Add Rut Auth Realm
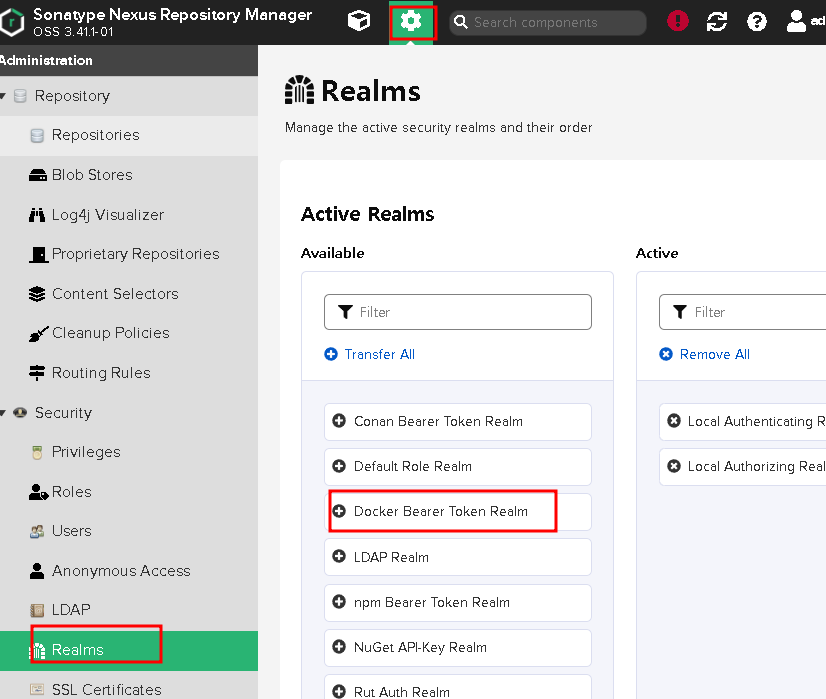The image size is (826, 699). 457,687
